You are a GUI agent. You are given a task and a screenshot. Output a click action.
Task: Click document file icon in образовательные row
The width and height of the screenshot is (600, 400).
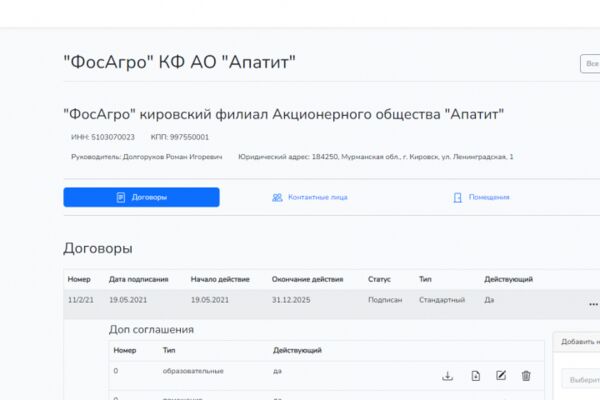tap(475, 376)
